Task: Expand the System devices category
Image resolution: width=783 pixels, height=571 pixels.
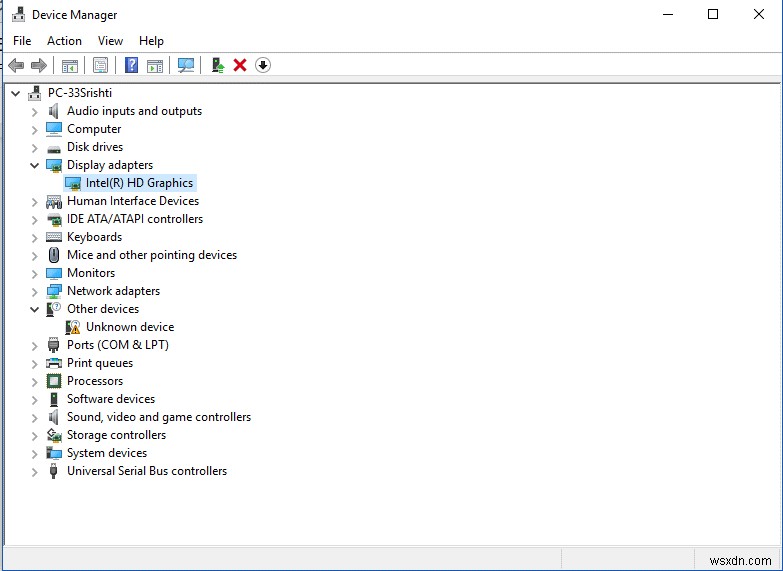Action: tap(34, 454)
